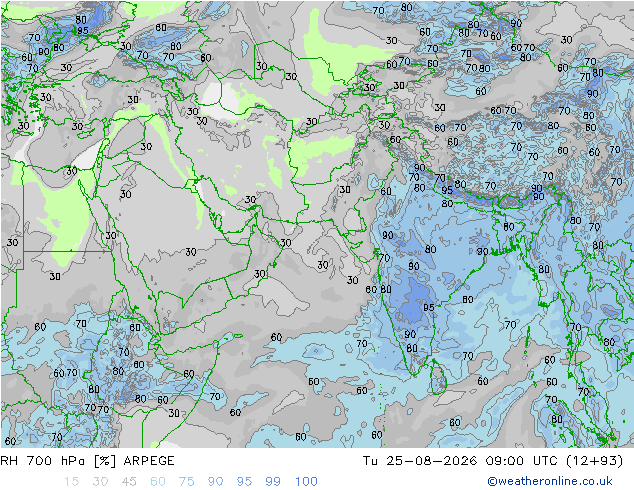Select the legend value '30'
Viewport: 634px width, 490px height.
coord(100,482)
